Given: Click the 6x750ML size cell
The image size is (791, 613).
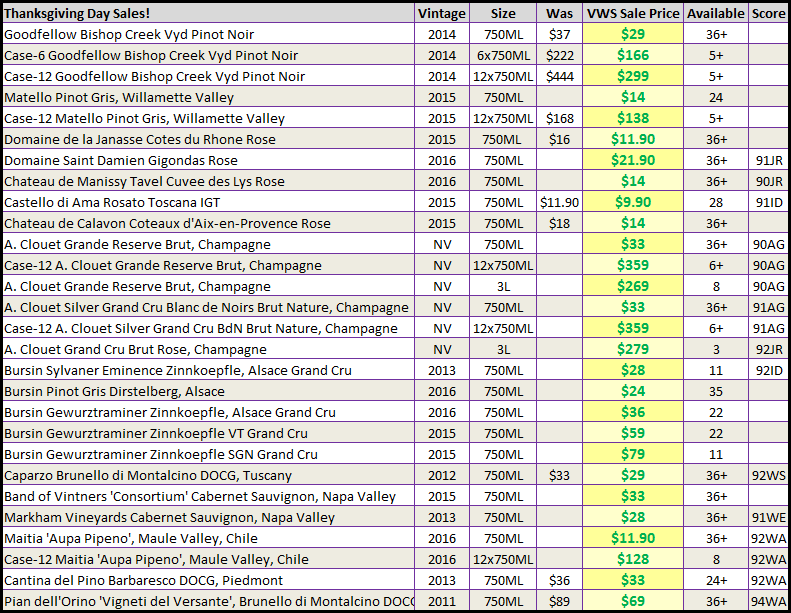Looking at the screenshot, I should pyautogui.click(x=503, y=55).
